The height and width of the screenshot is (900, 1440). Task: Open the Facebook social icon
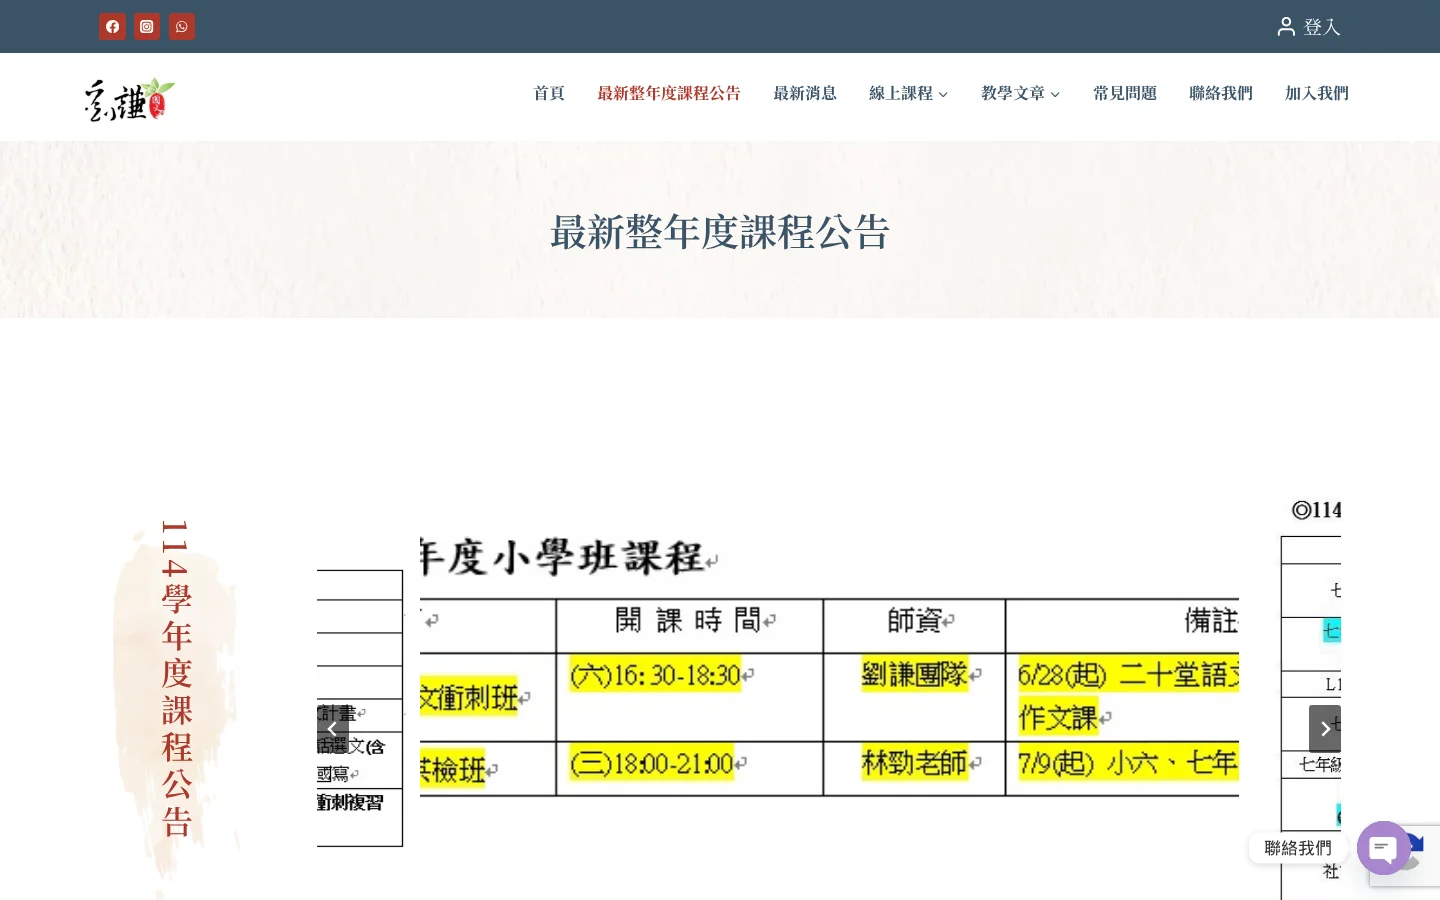pos(112,26)
